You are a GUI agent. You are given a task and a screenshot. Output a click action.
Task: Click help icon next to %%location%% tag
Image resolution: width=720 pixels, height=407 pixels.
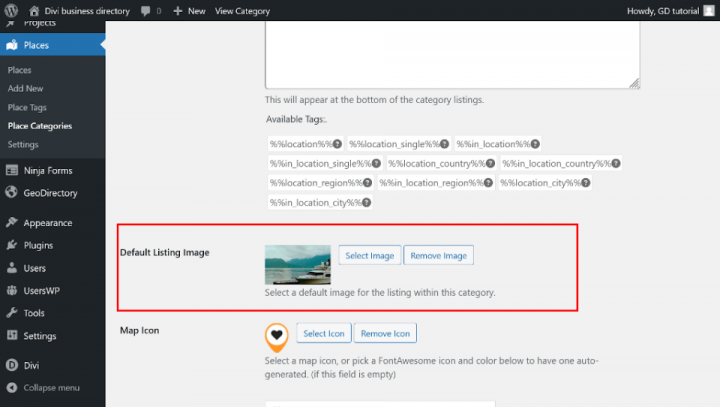[337, 144]
